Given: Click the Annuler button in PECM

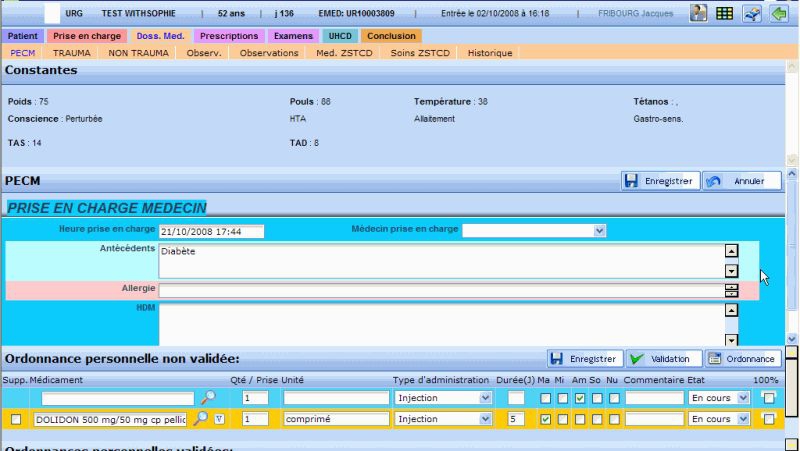Looking at the screenshot, I should tap(742, 181).
